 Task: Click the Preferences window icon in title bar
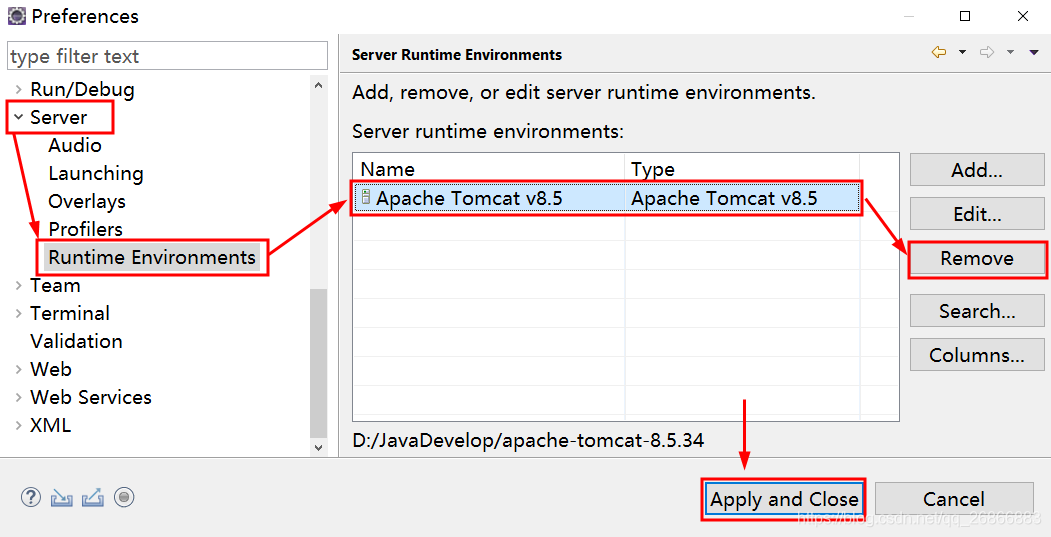click(x=16, y=15)
